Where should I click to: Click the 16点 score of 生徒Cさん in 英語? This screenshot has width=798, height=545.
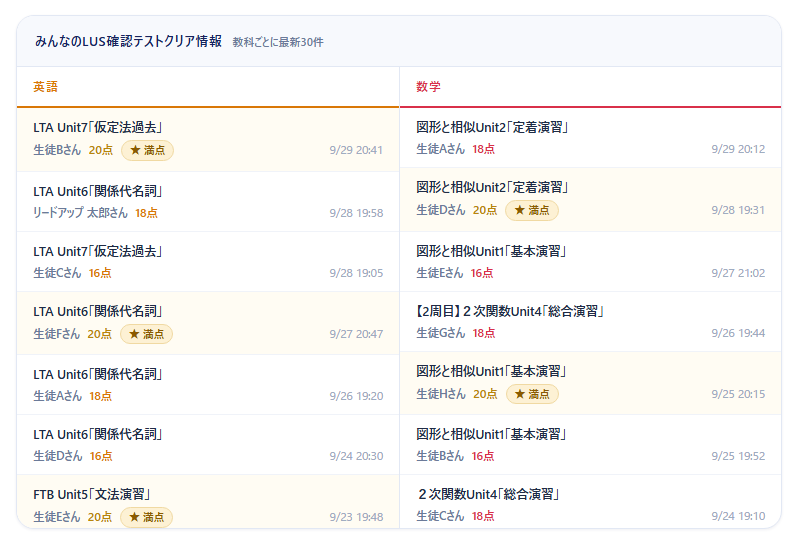(100, 273)
